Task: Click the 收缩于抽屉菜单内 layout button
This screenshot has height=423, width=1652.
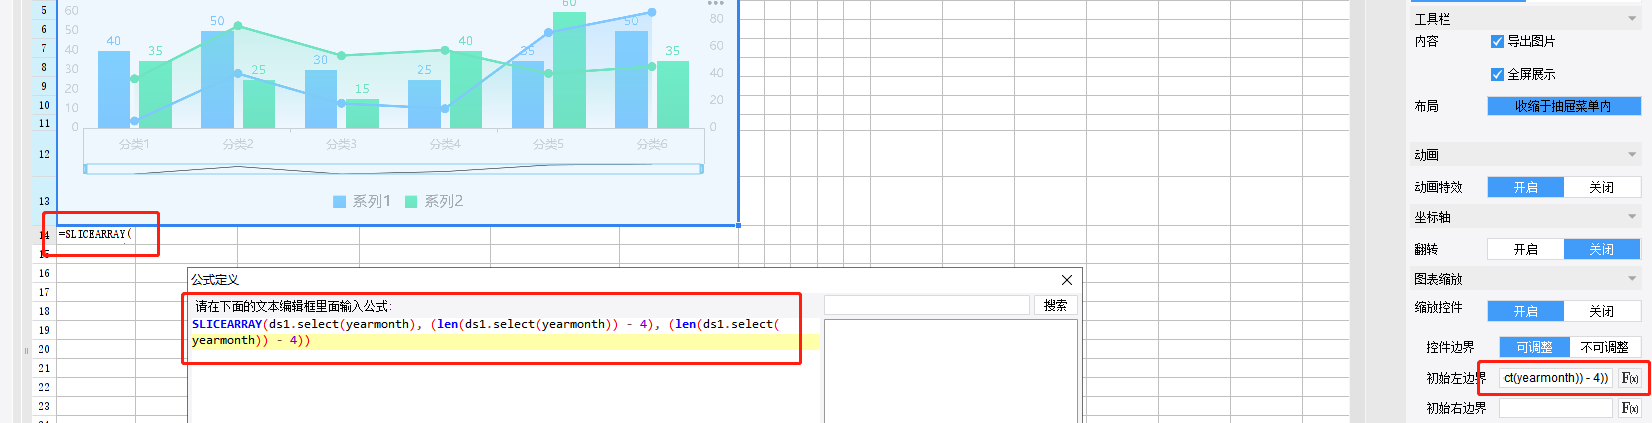Action: (1564, 106)
